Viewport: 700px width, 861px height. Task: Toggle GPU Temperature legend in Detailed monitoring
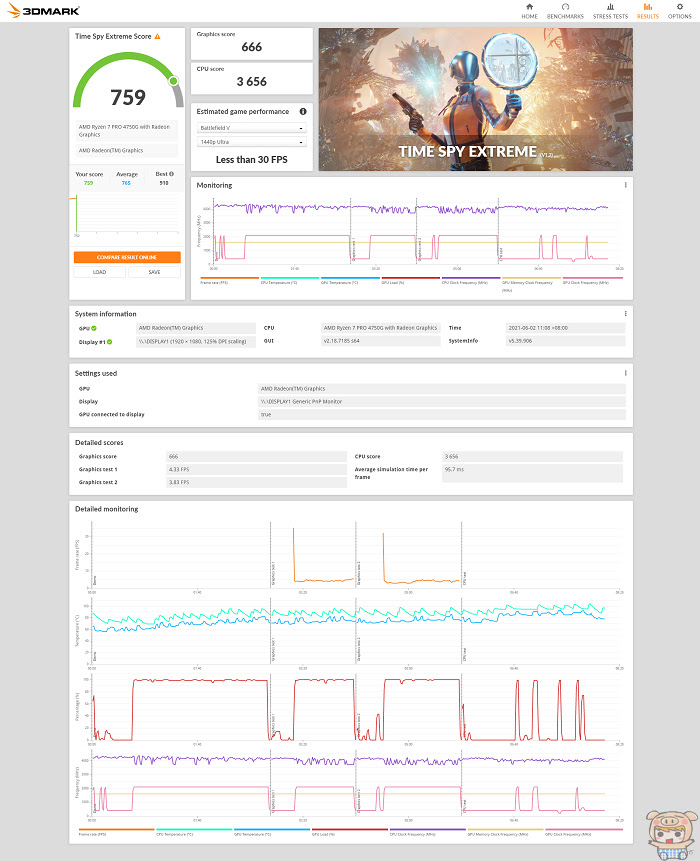click(x=272, y=832)
